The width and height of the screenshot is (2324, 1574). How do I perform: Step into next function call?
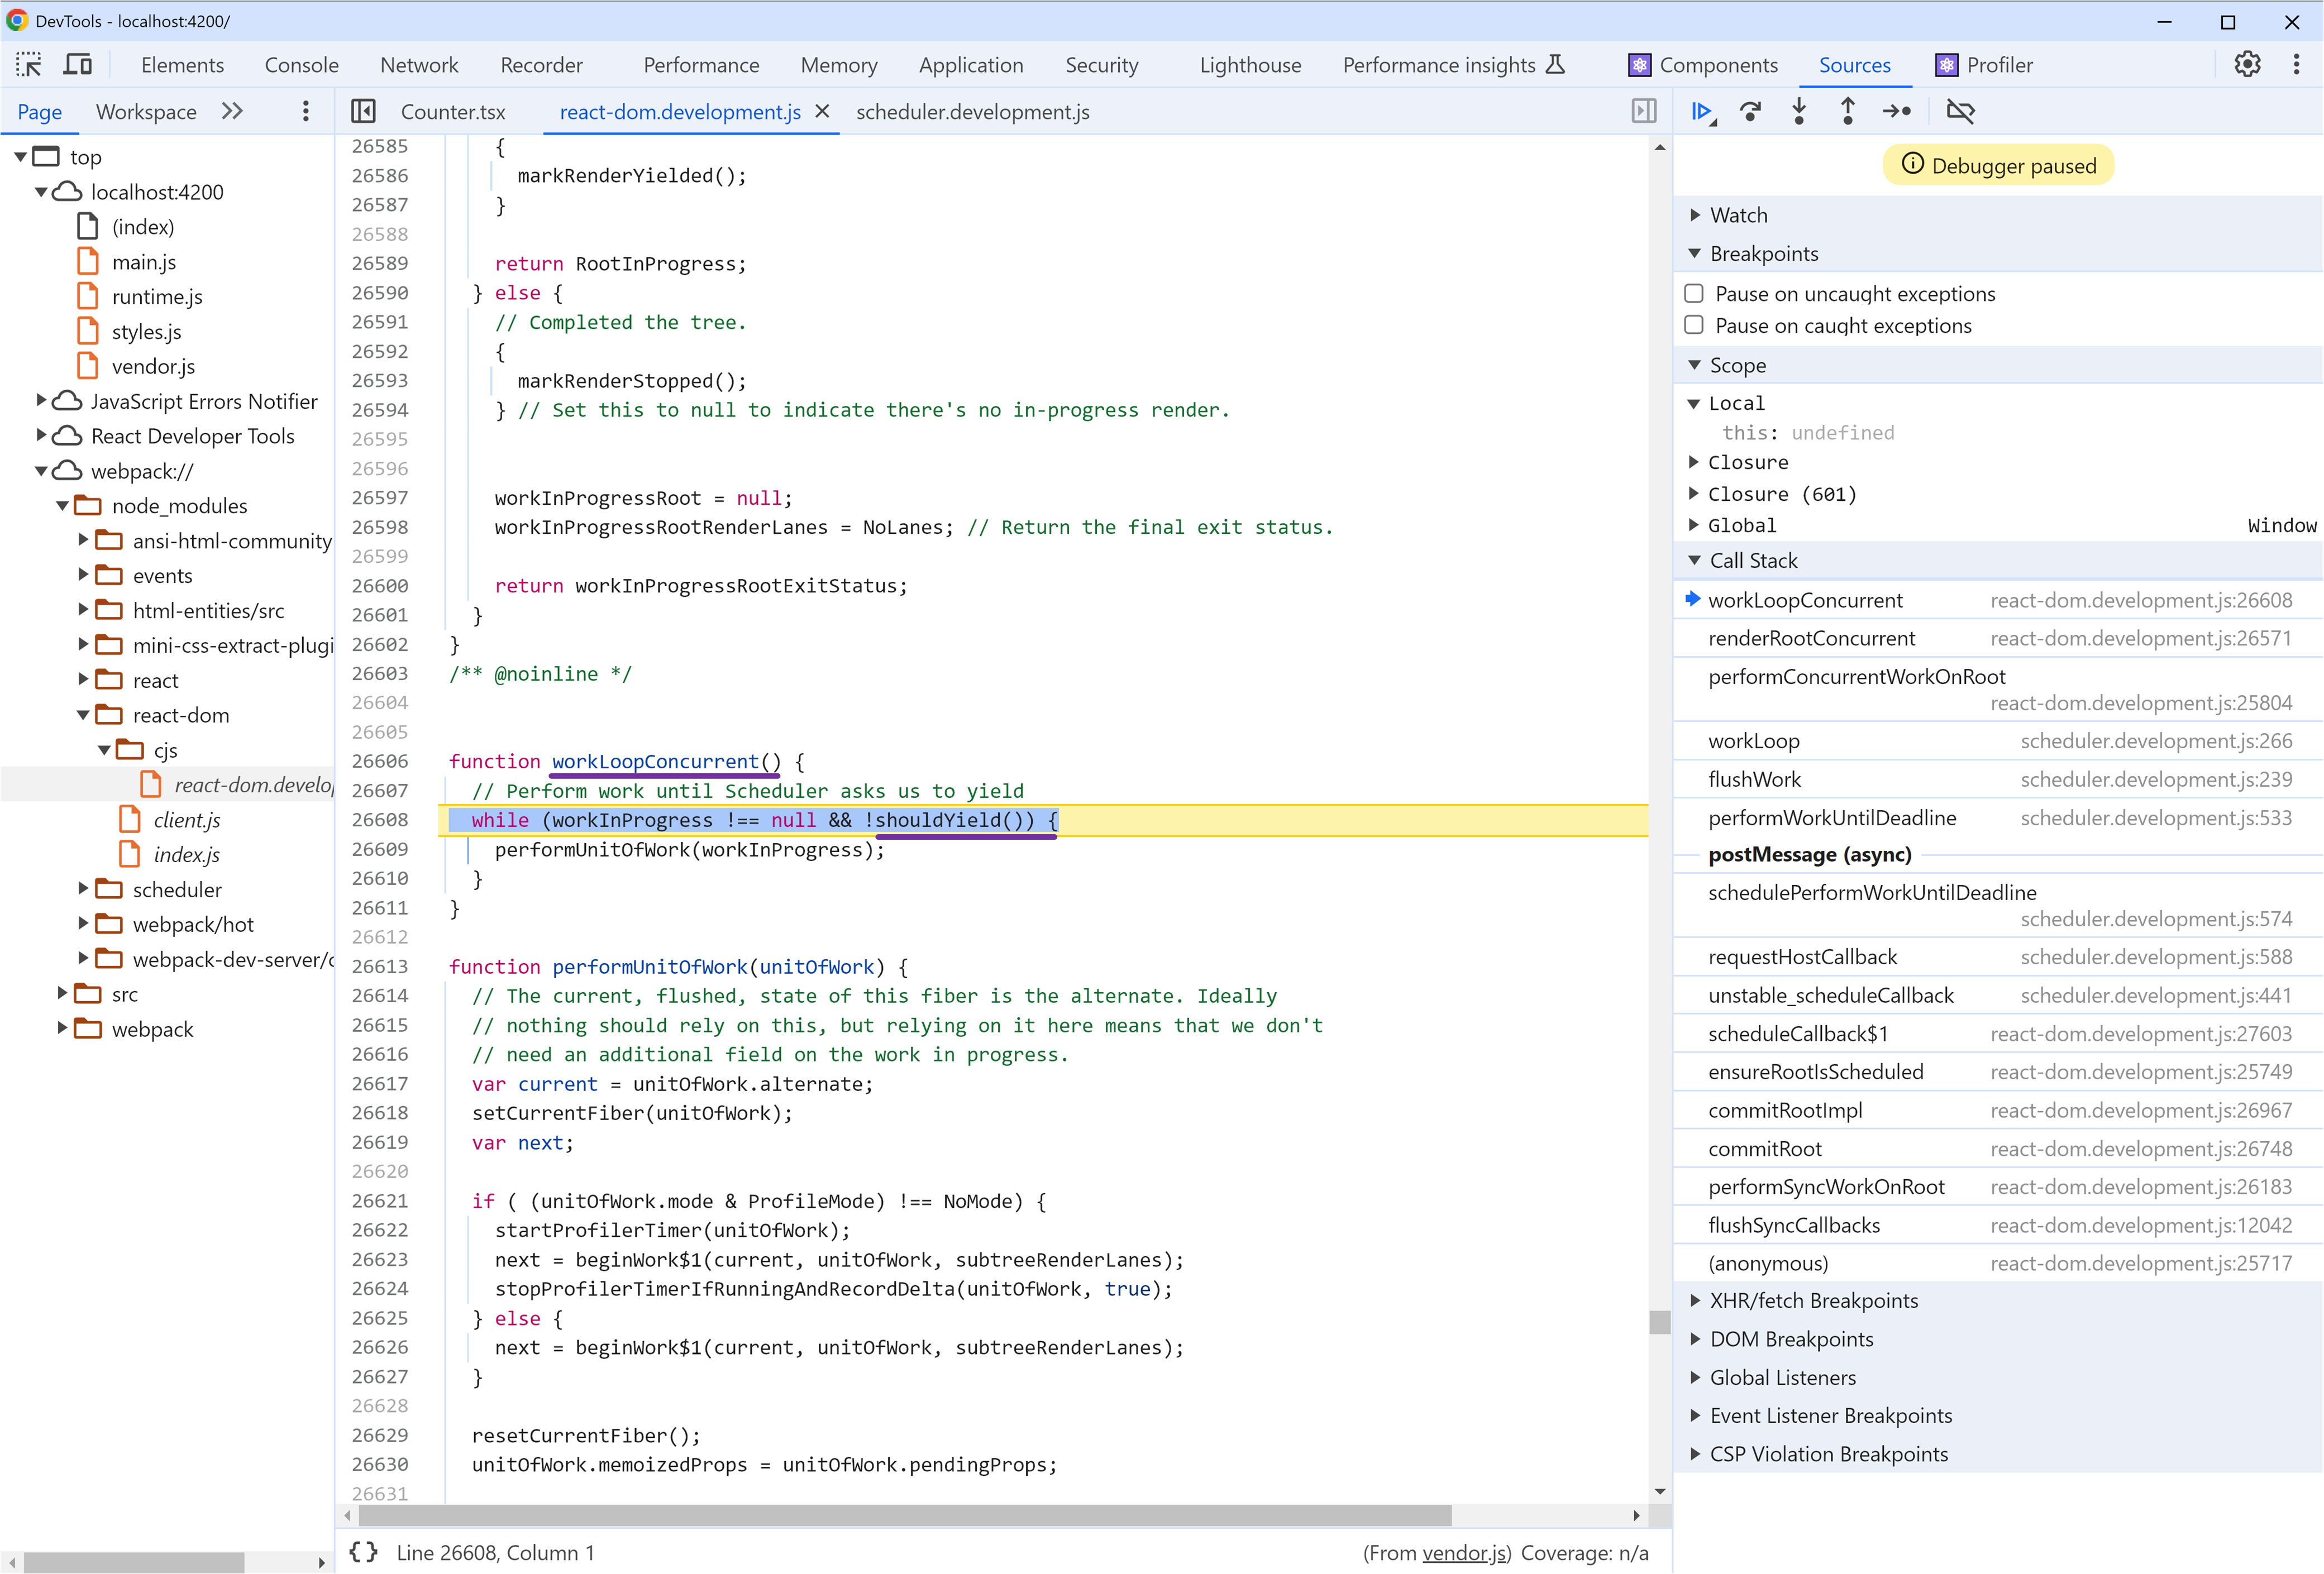point(1799,111)
